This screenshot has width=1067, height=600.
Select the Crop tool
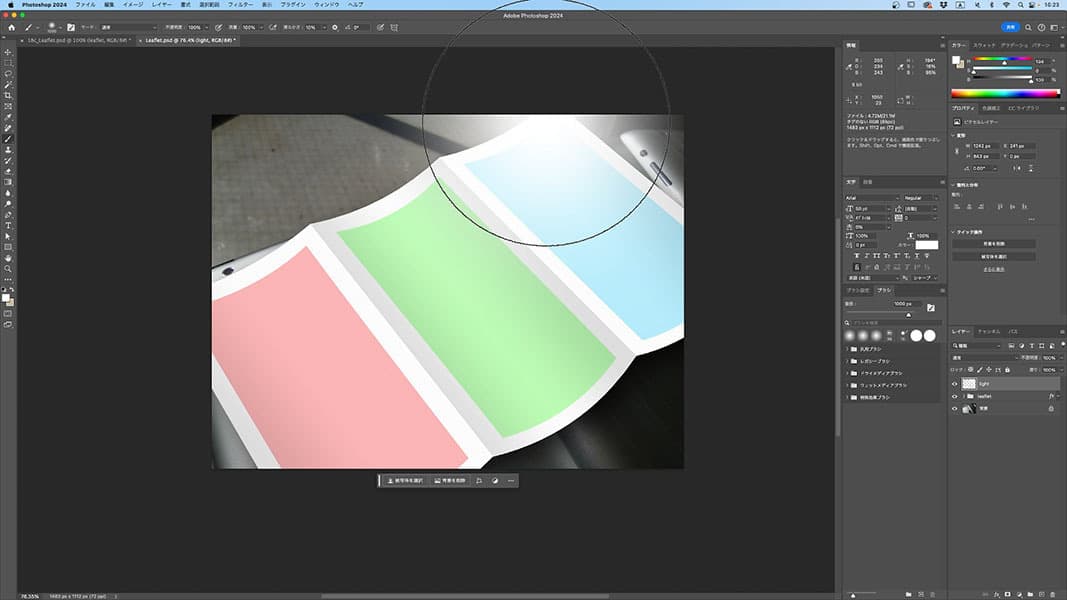point(9,95)
